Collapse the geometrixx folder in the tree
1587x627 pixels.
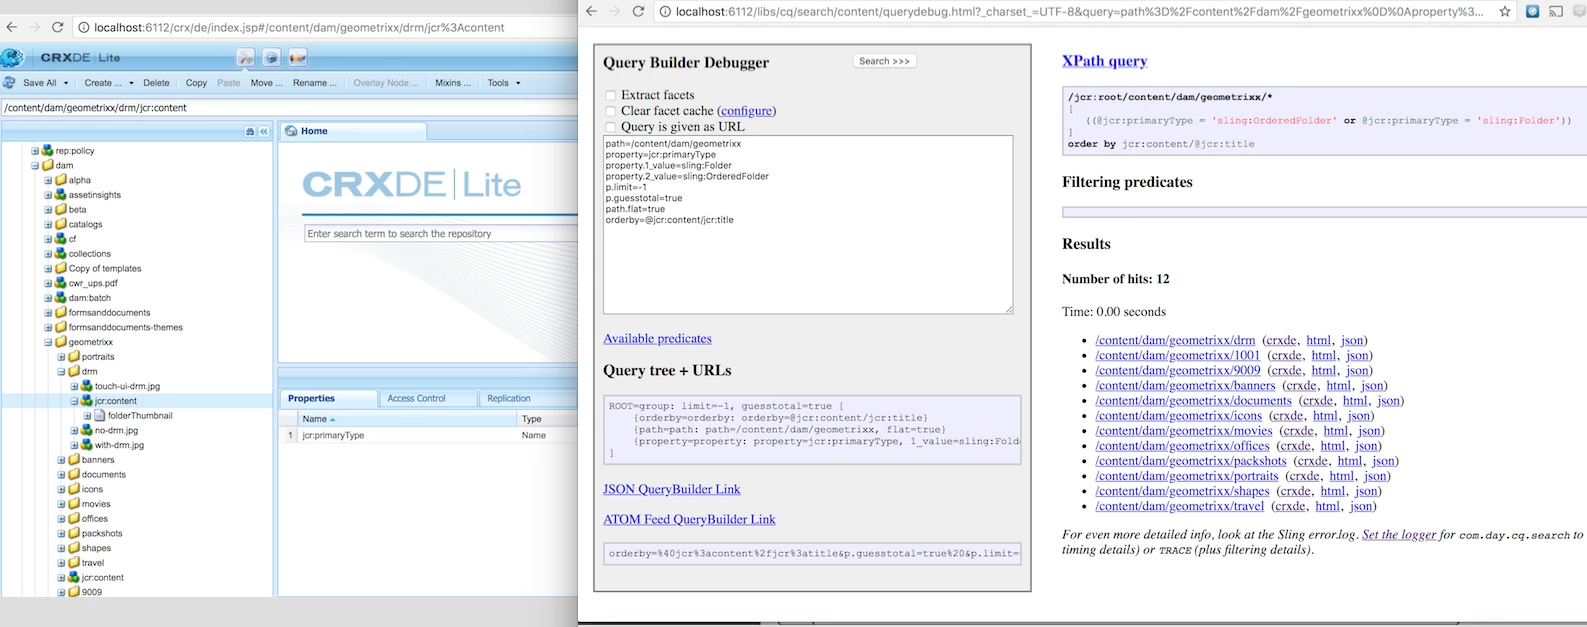(x=48, y=342)
